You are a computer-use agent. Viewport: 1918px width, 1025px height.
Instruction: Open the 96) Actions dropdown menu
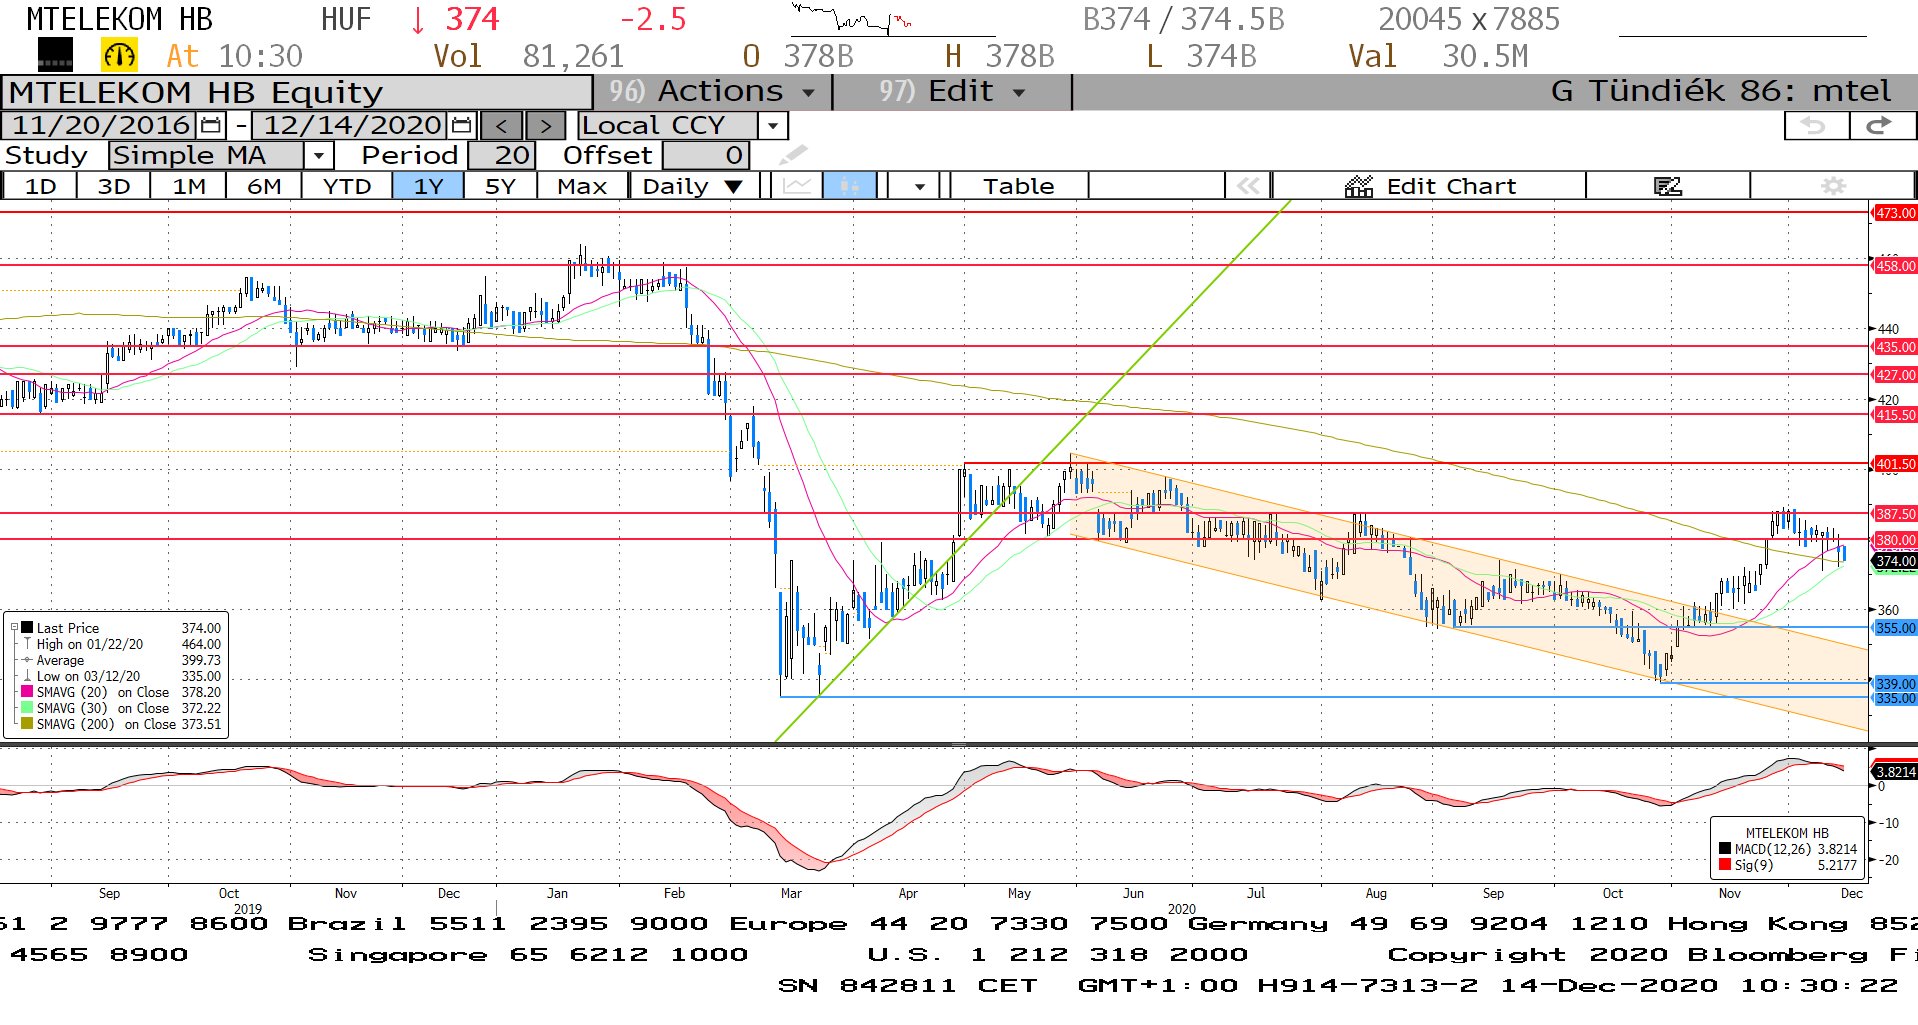(712, 91)
